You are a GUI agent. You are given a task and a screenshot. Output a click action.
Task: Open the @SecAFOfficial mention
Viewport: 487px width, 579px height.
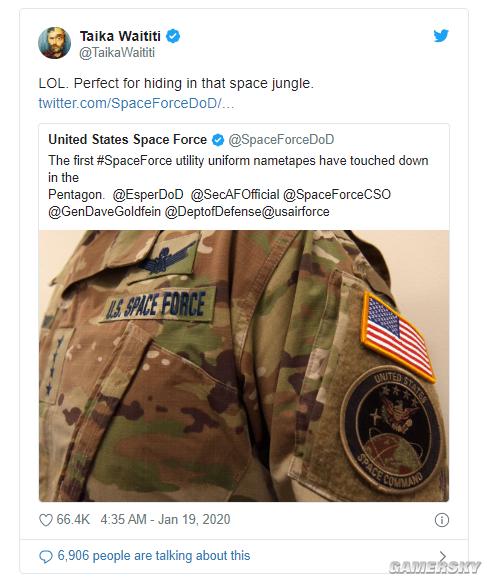click(235, 195)
